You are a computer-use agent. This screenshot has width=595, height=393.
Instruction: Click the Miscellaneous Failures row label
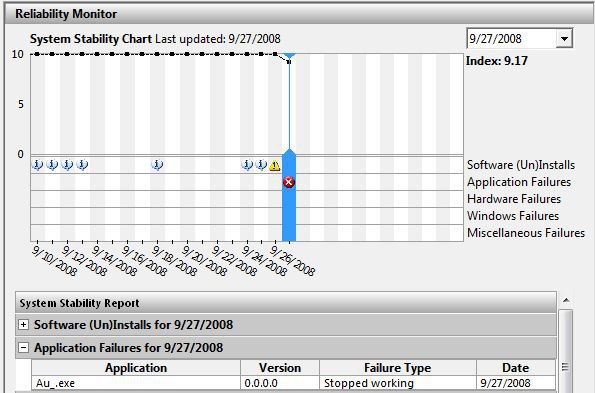(x=526, y=233)
